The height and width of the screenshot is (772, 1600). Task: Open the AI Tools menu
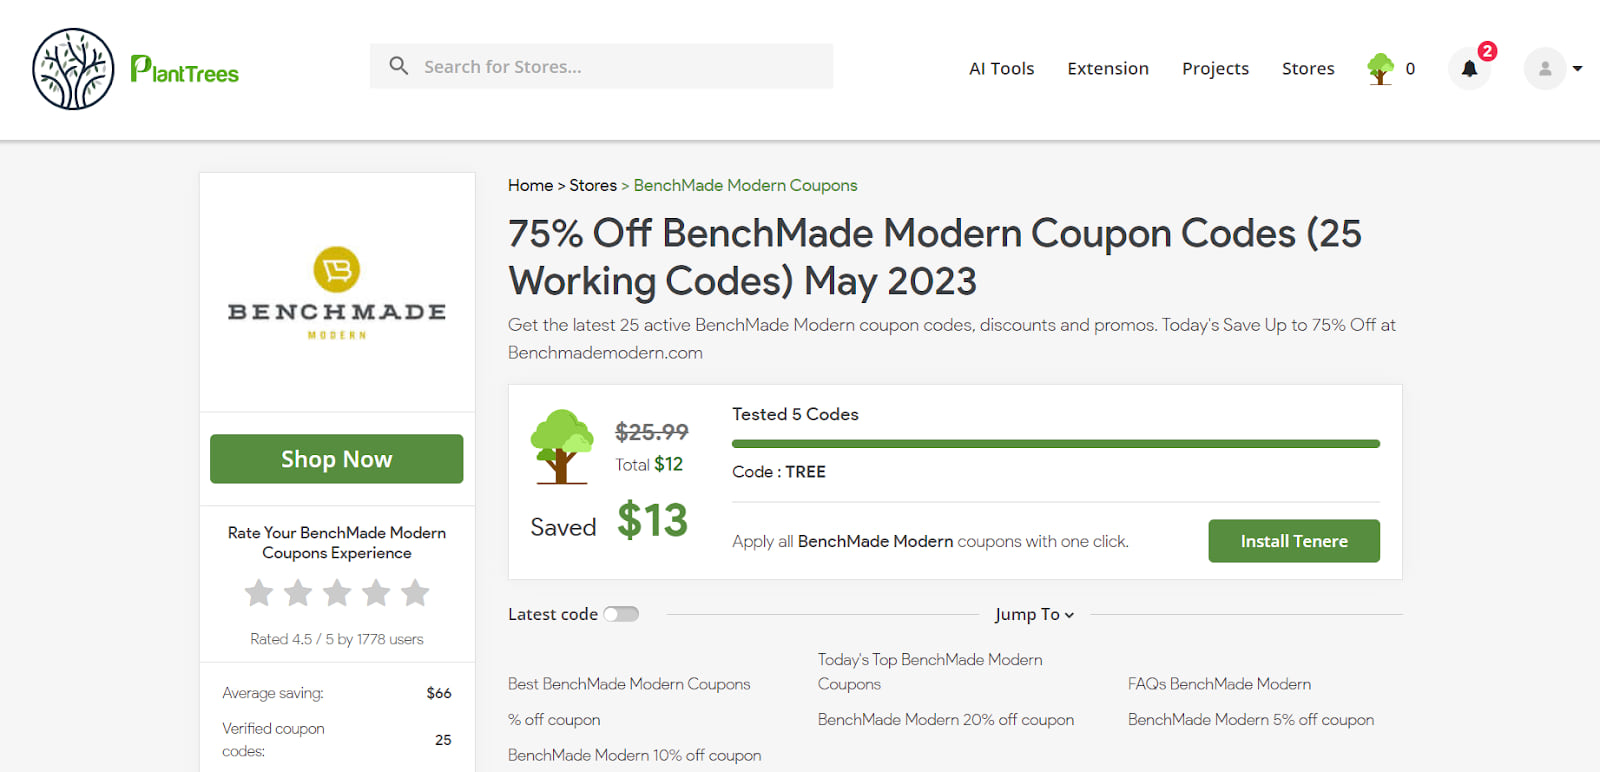(1001, 69)
